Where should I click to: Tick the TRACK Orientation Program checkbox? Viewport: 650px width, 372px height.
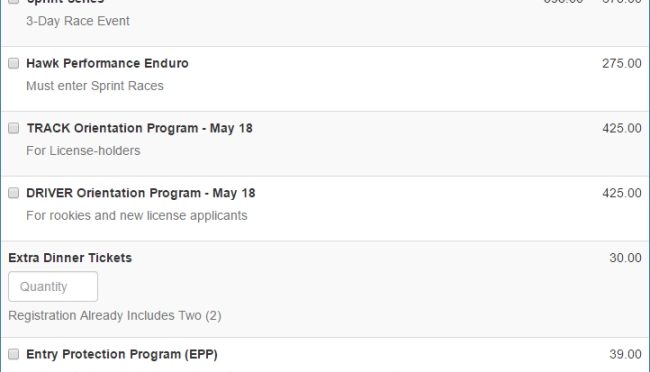pyautogui.click(x=14, y=128)
